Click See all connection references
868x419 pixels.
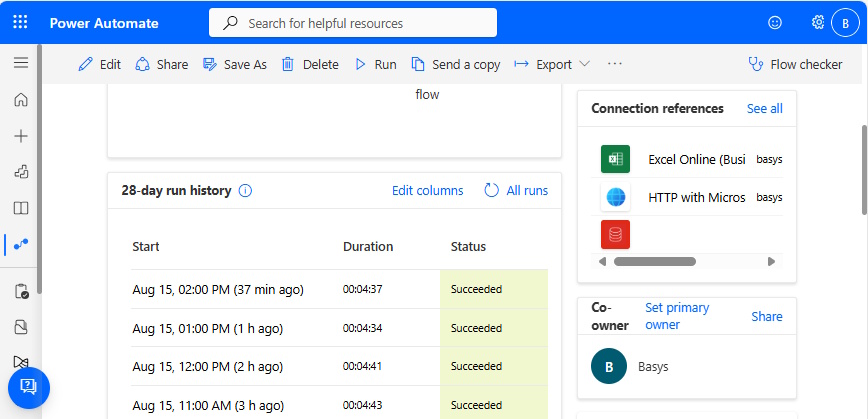click(x=764, y=108)
